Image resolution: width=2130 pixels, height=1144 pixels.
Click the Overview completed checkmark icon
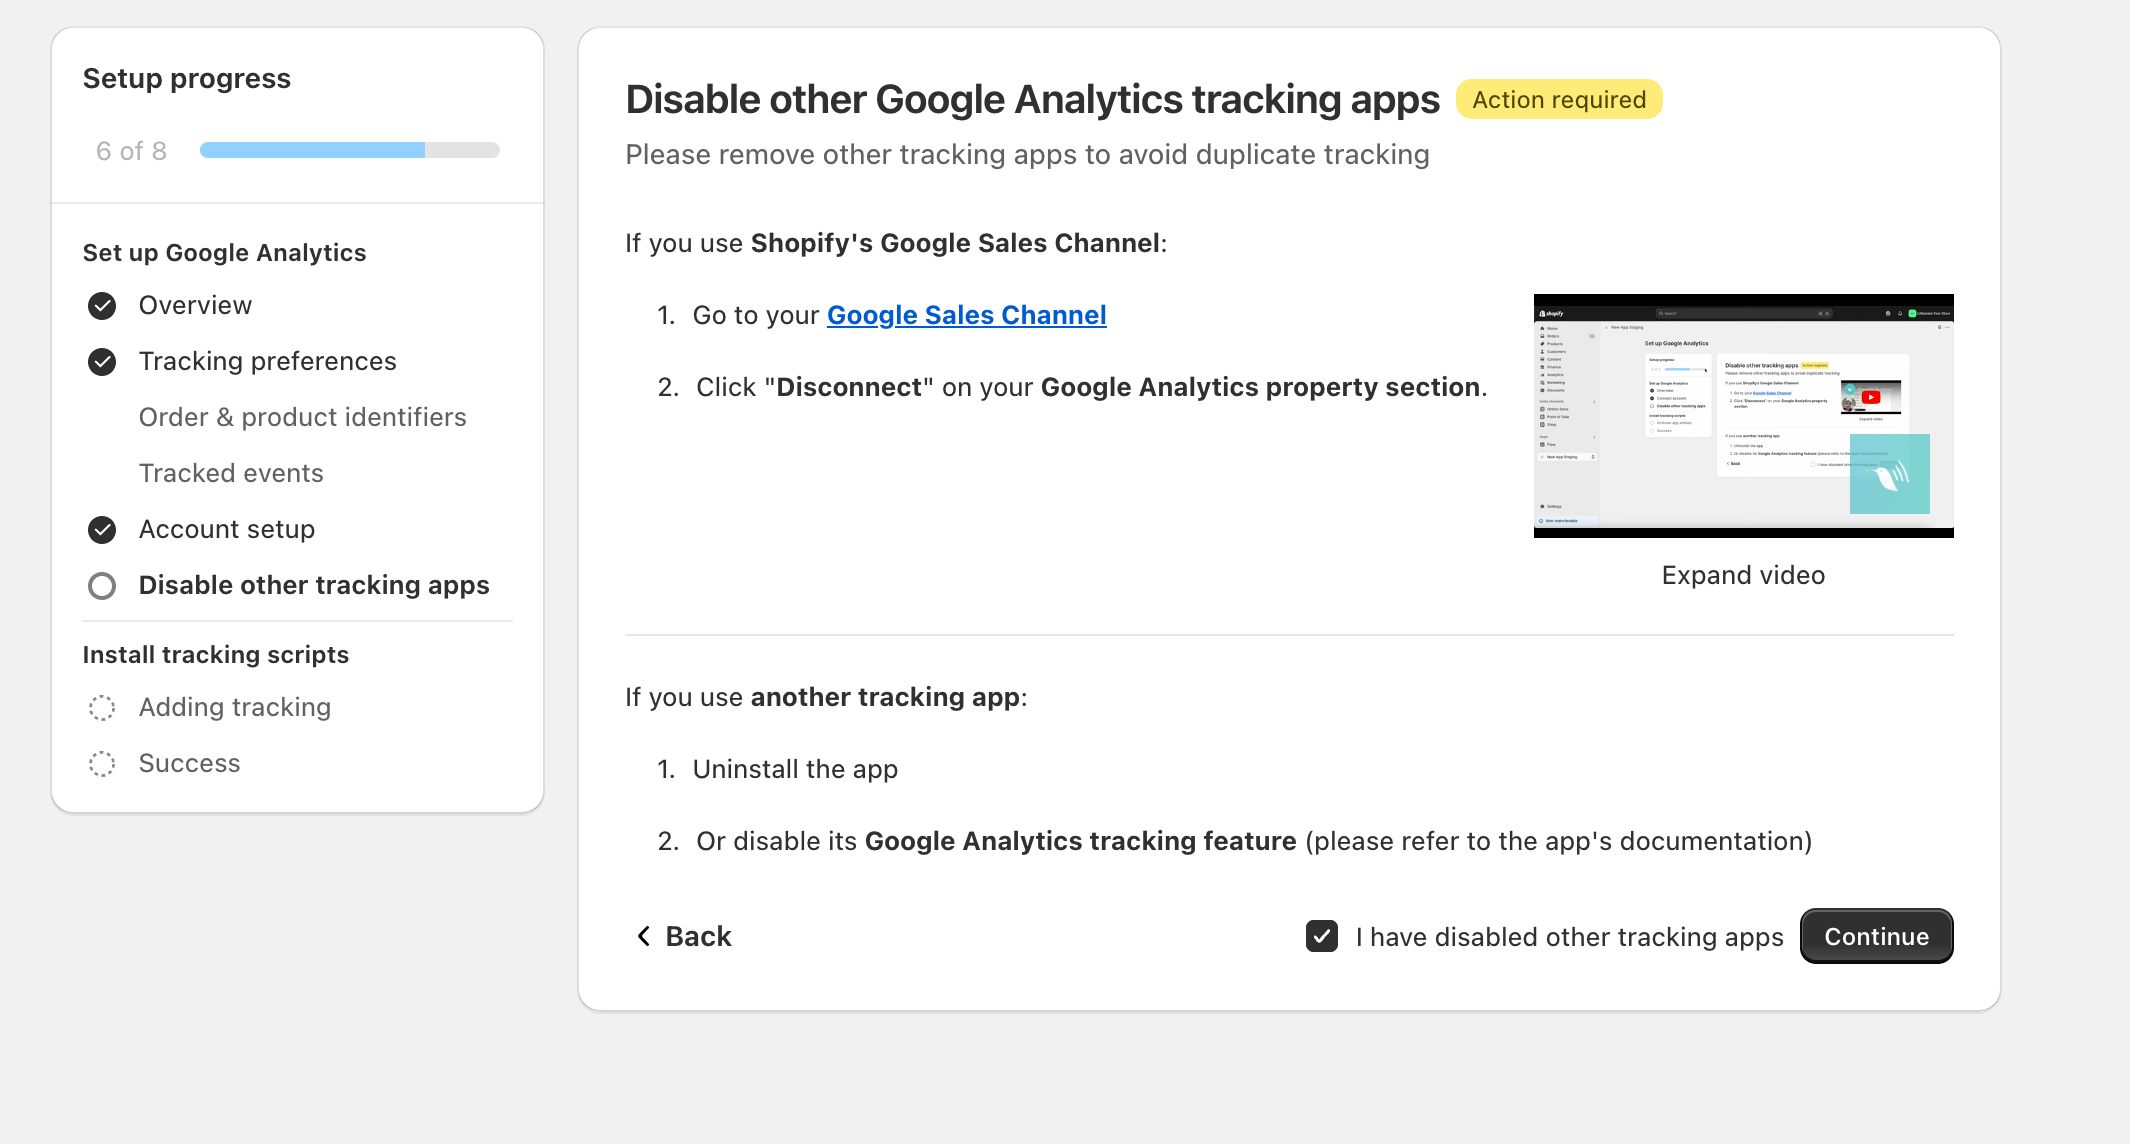tap(102, 306)
